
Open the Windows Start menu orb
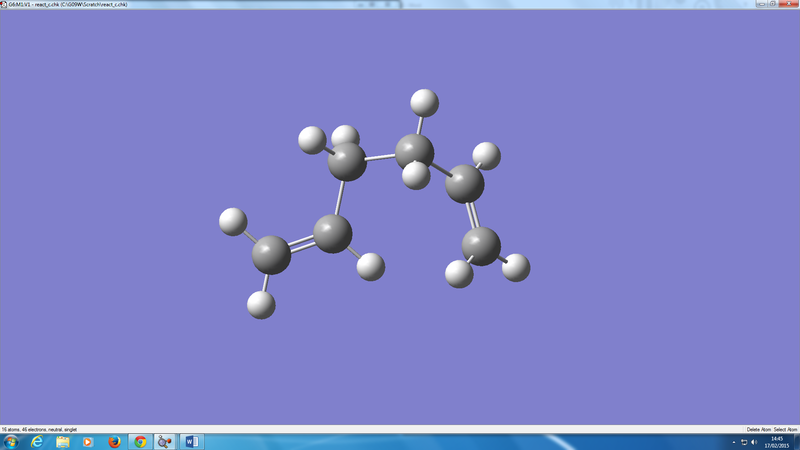[11, 442]
